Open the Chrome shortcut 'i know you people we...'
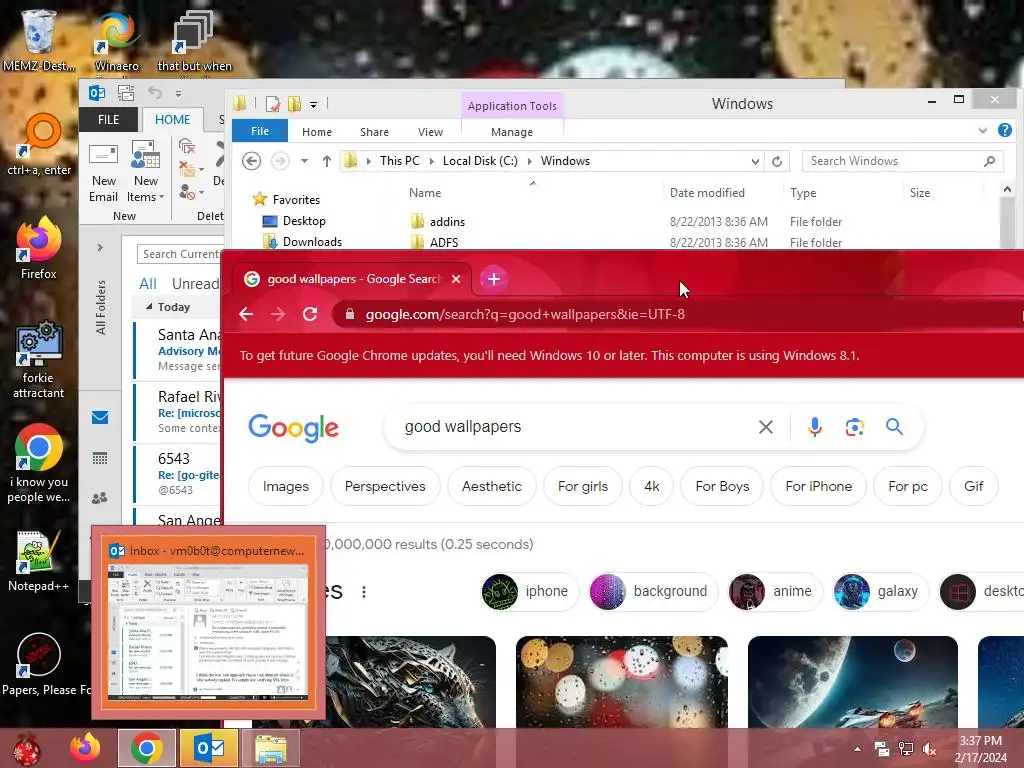 (x=39, y=464)
